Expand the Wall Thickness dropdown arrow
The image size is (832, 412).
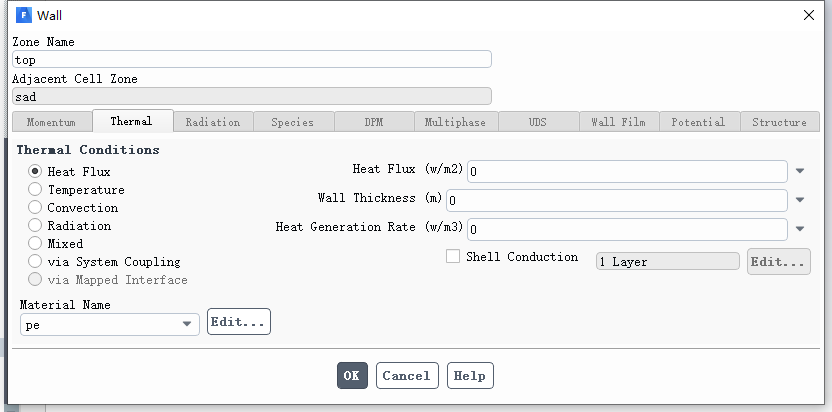click(x=800, y=200)
